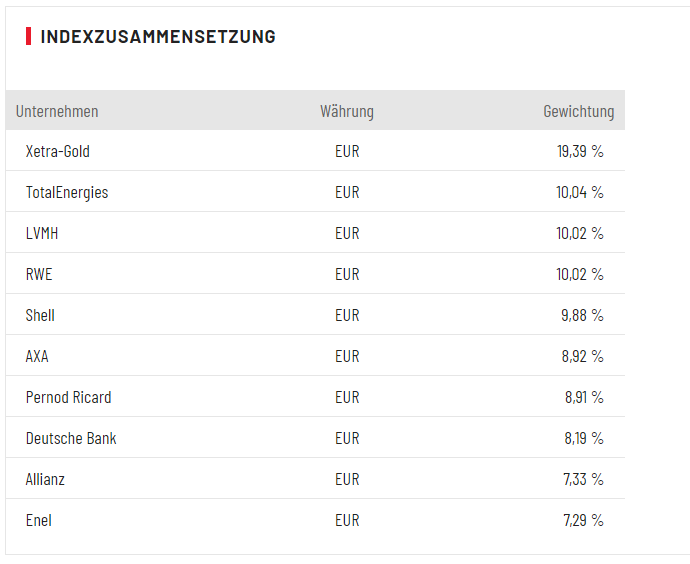Open the Shell company entry
690x564 pixels.
point(40,316)
